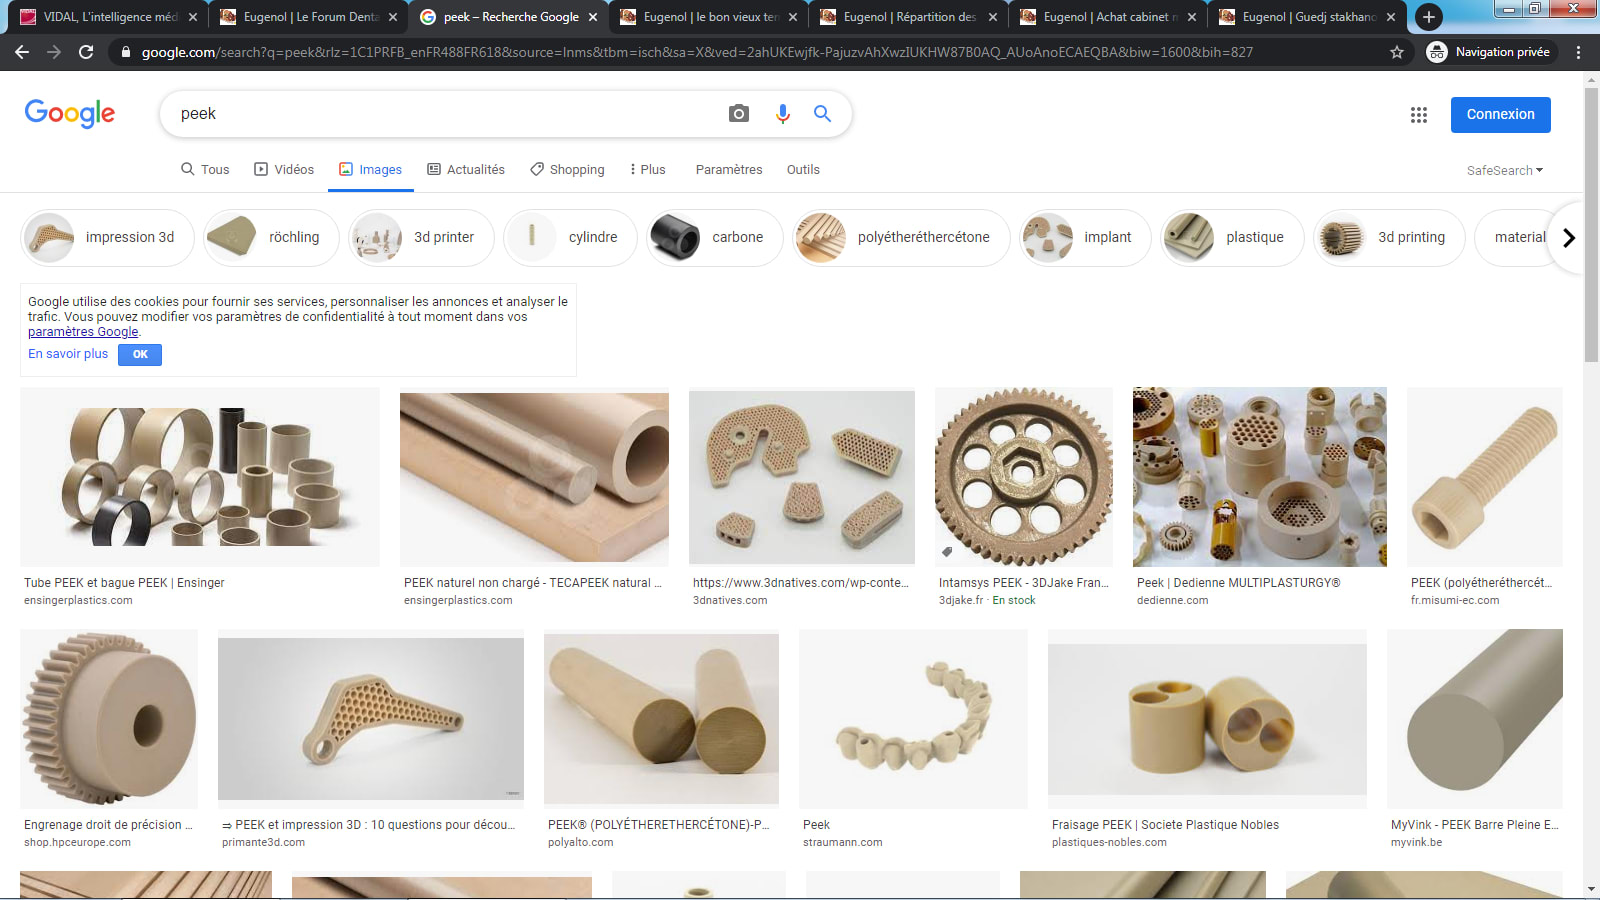
Task: Activate voice search microphone icon
Action: point(782,114)
